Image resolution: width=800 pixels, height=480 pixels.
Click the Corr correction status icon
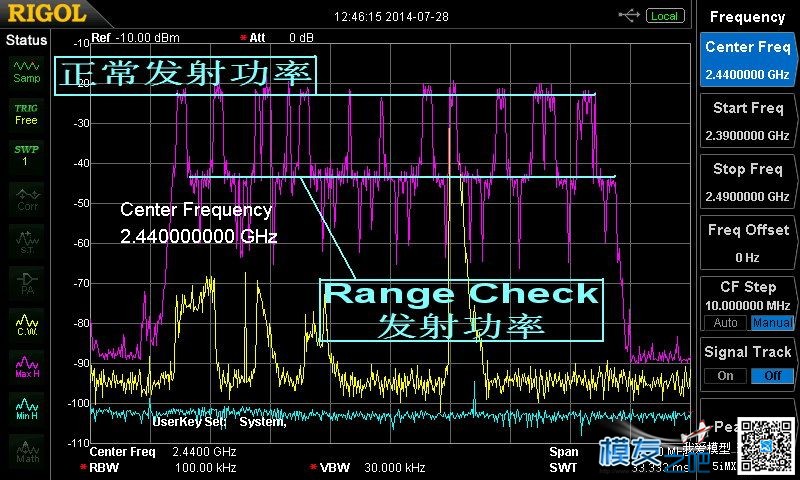point(27,198)
